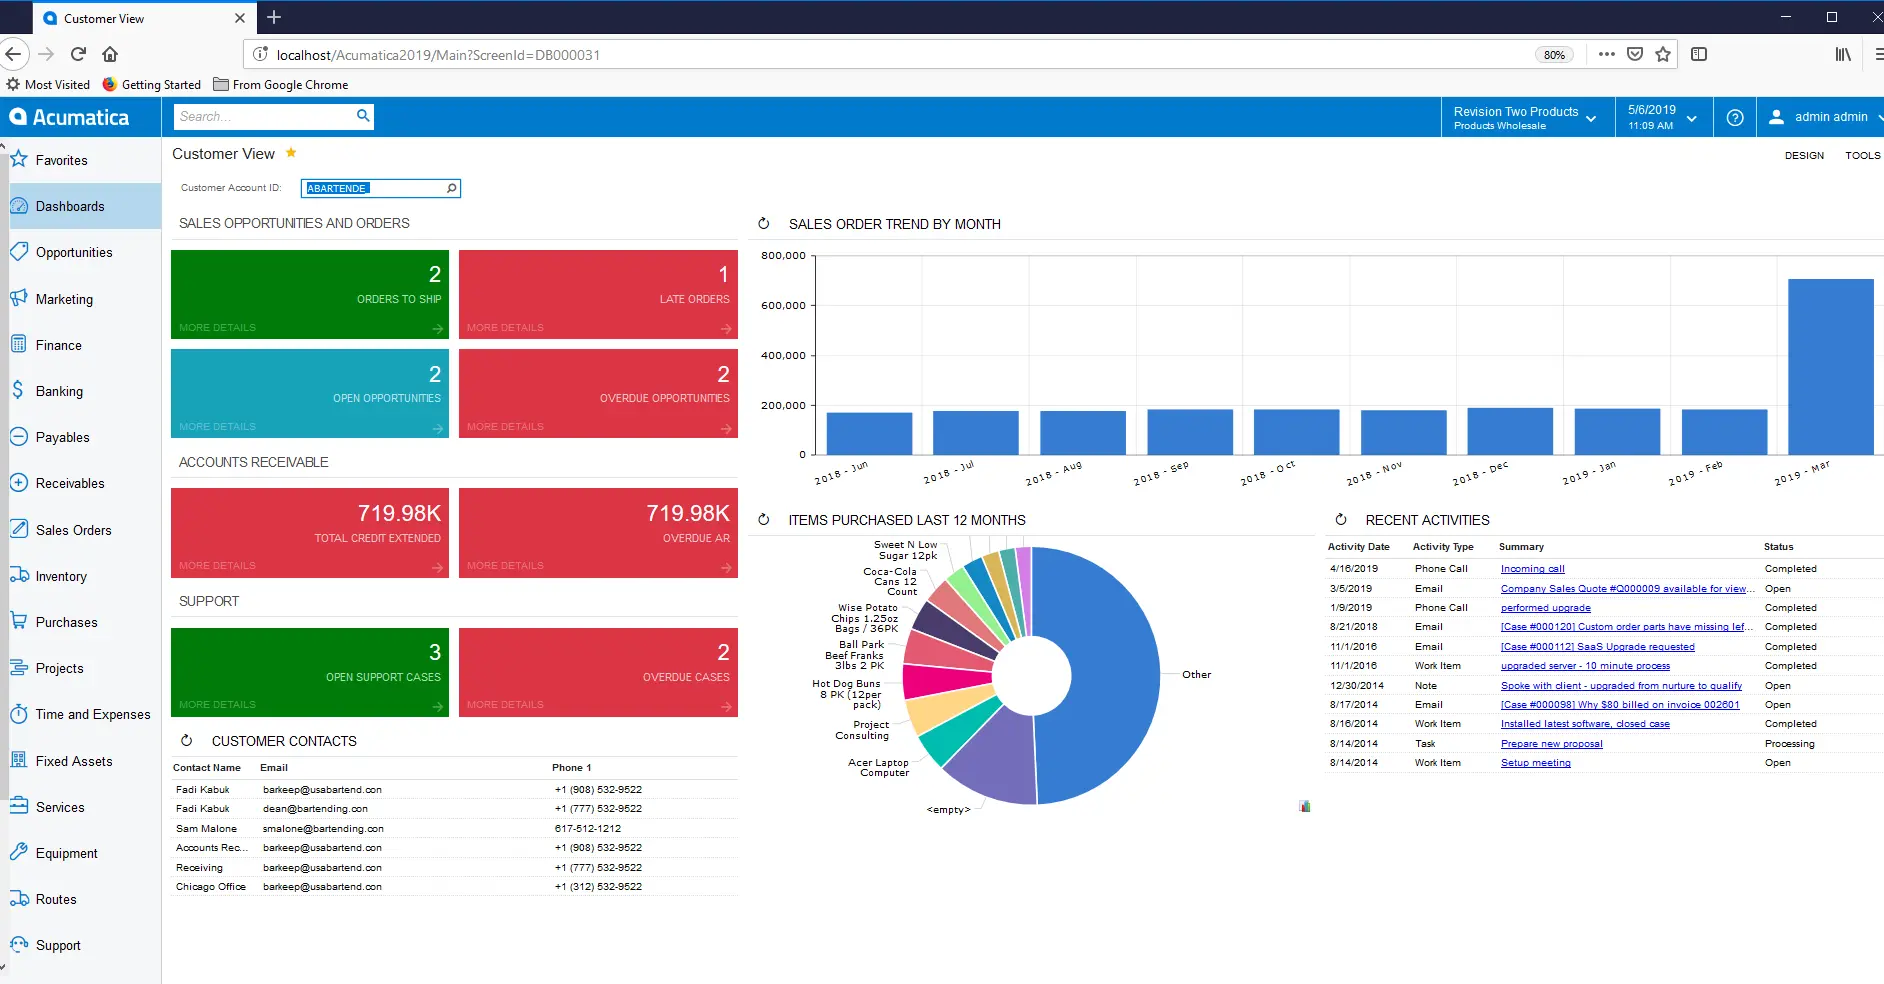Open the TOOLS menu
1884x984 pixels.
pyautogui.click(x=1862, y=156)
